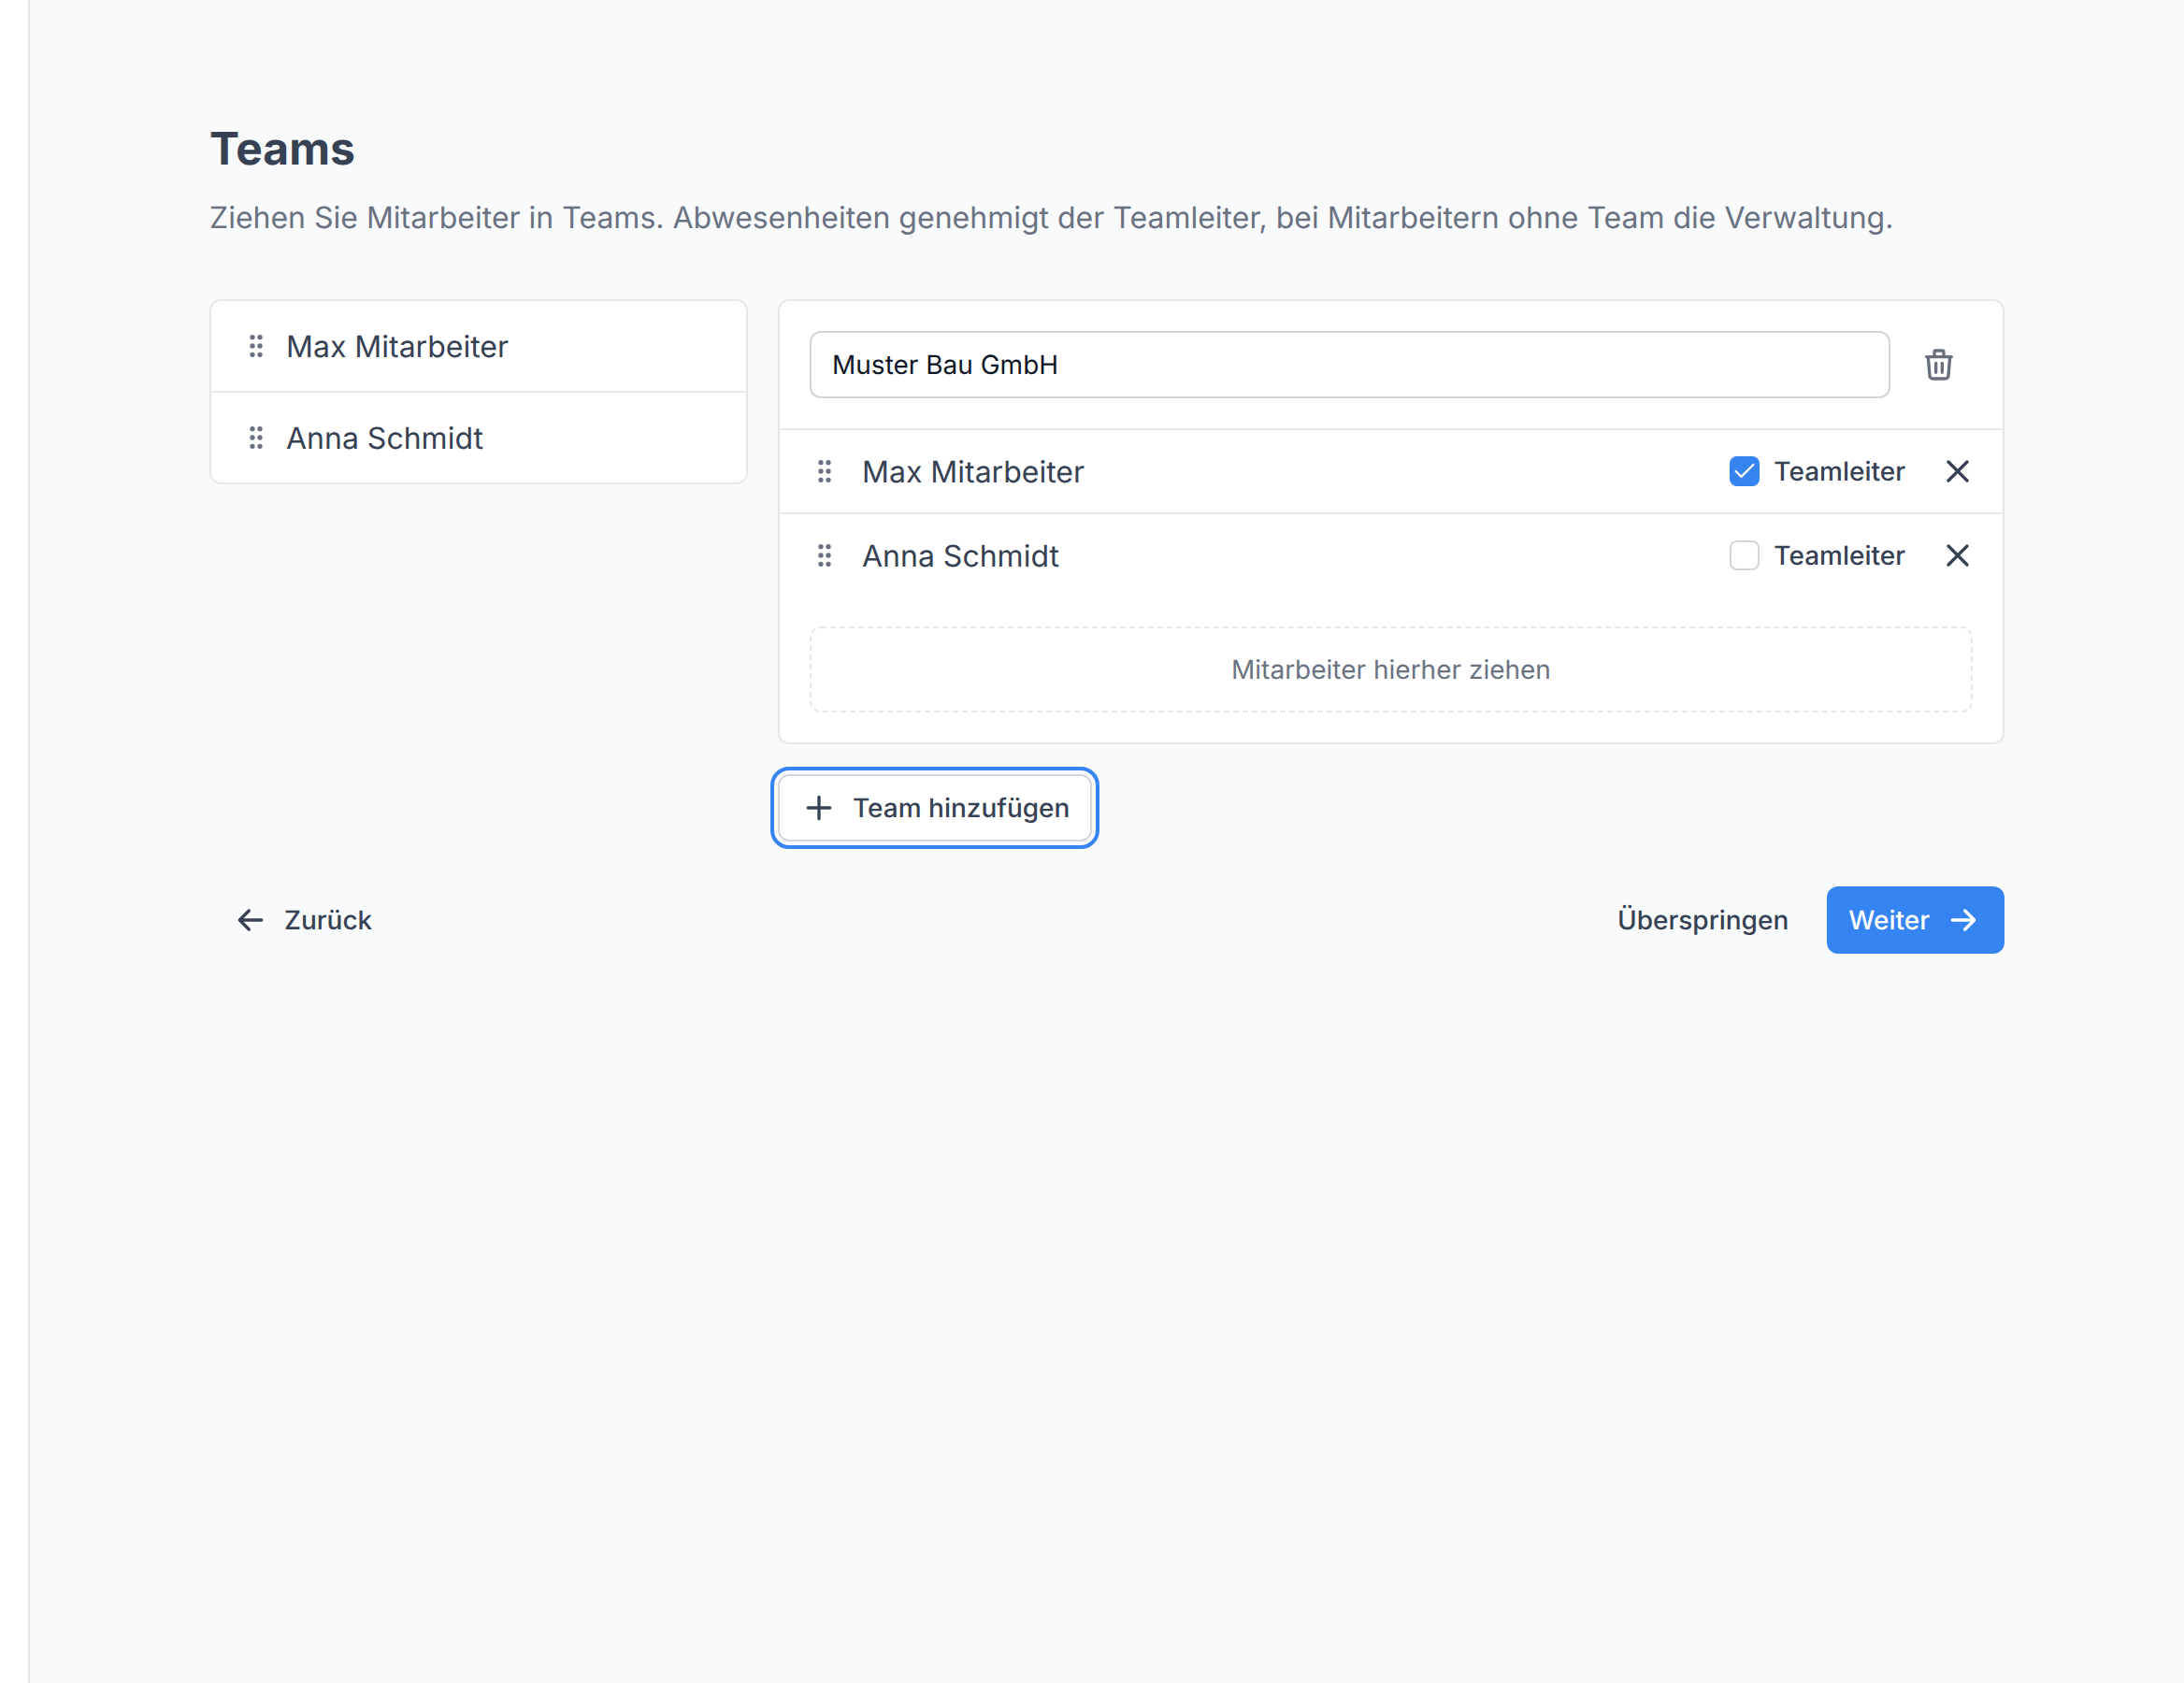Select Max Mitarbeiter name in left employee list

tap(397, 346)
